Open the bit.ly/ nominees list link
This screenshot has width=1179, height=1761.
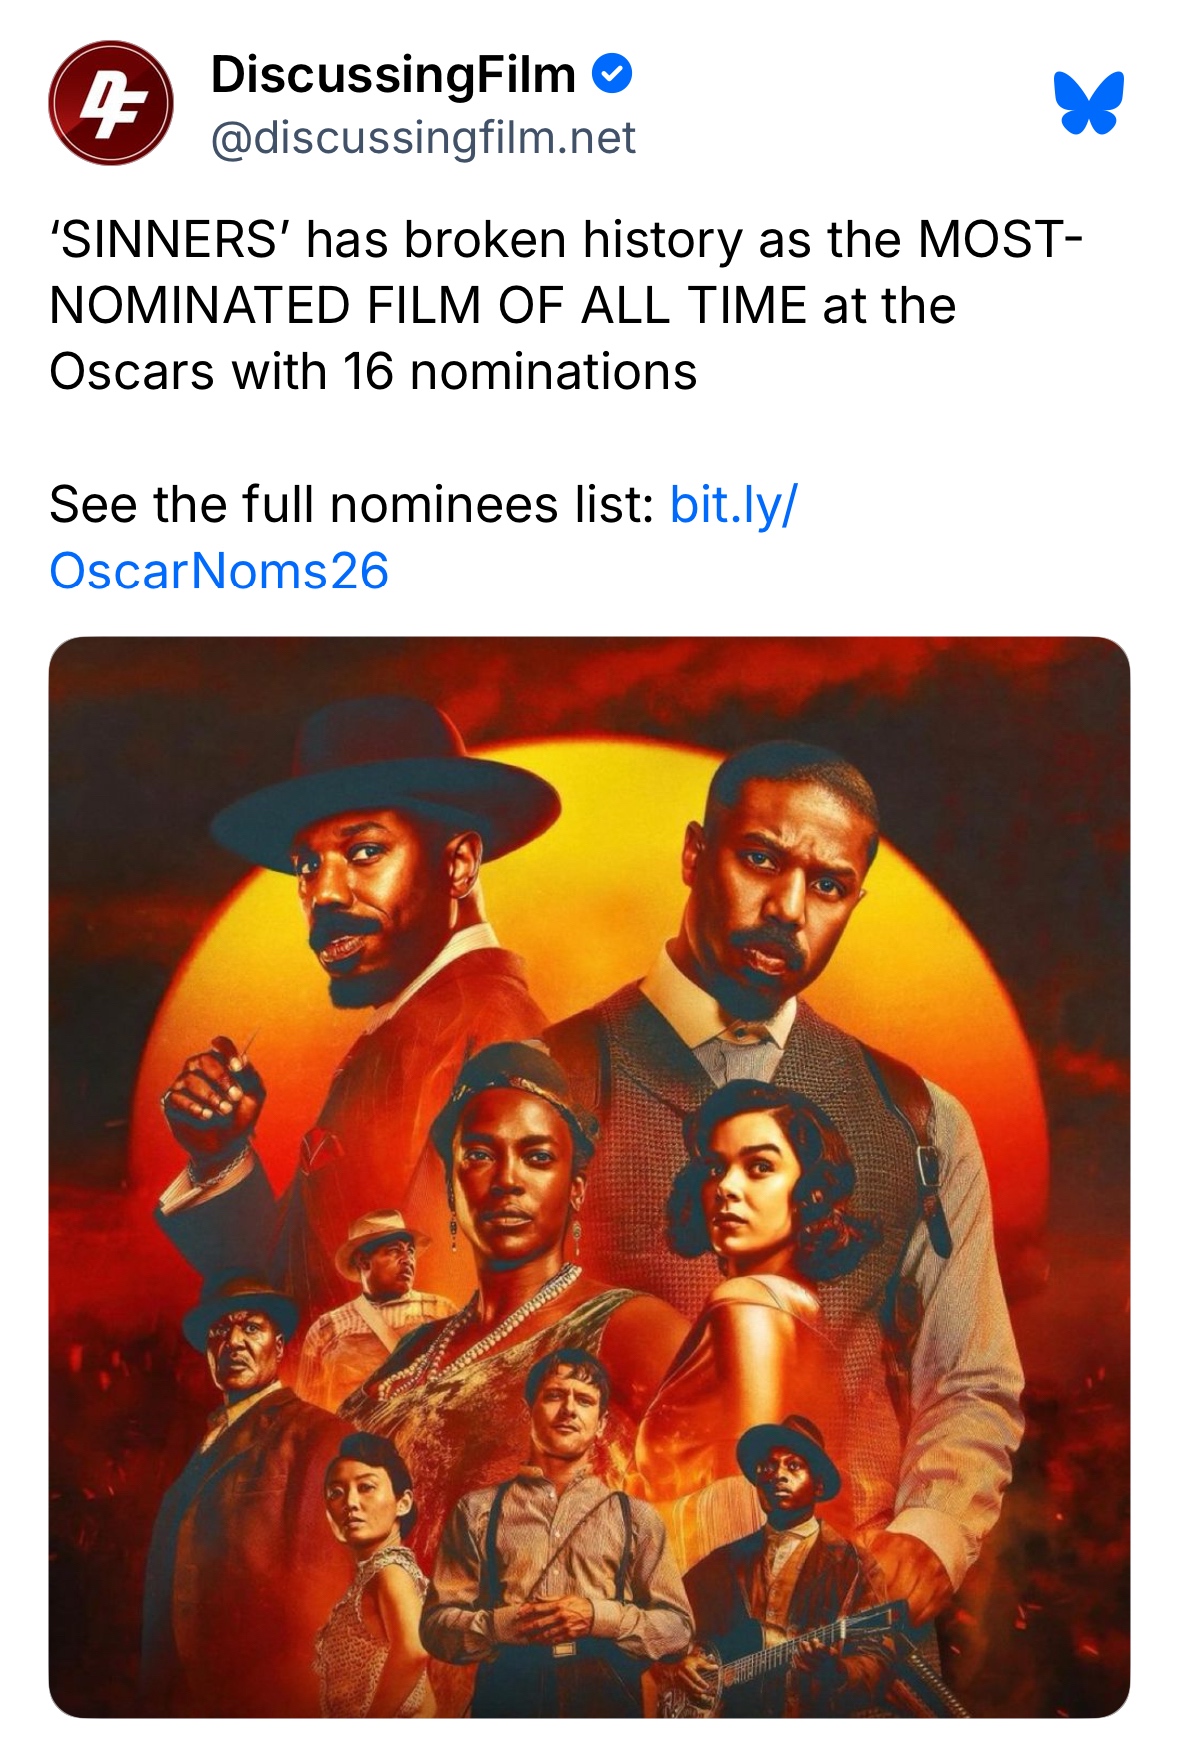(x=733, y=504)
